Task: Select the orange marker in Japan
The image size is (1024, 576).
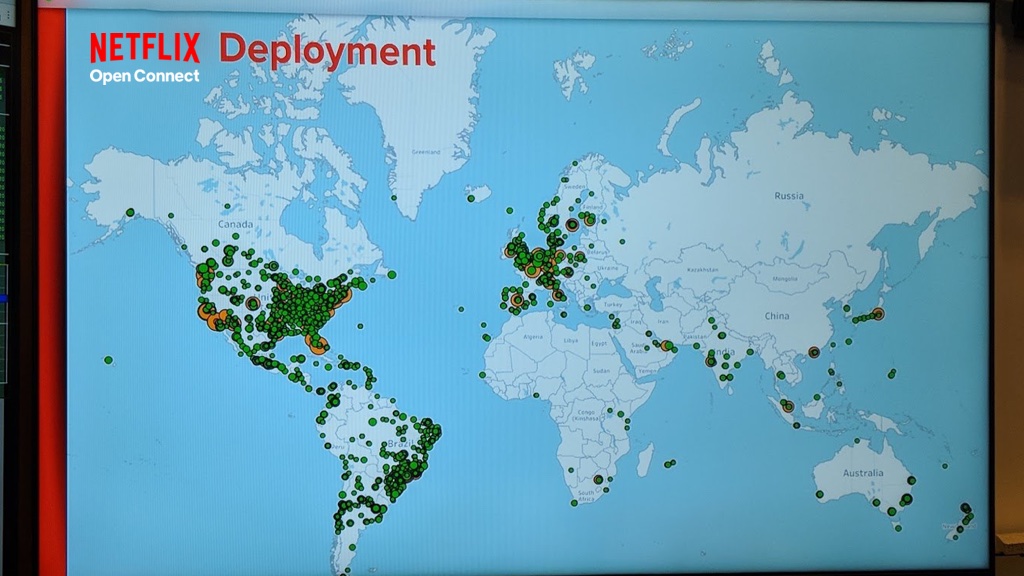Action: 878,314
